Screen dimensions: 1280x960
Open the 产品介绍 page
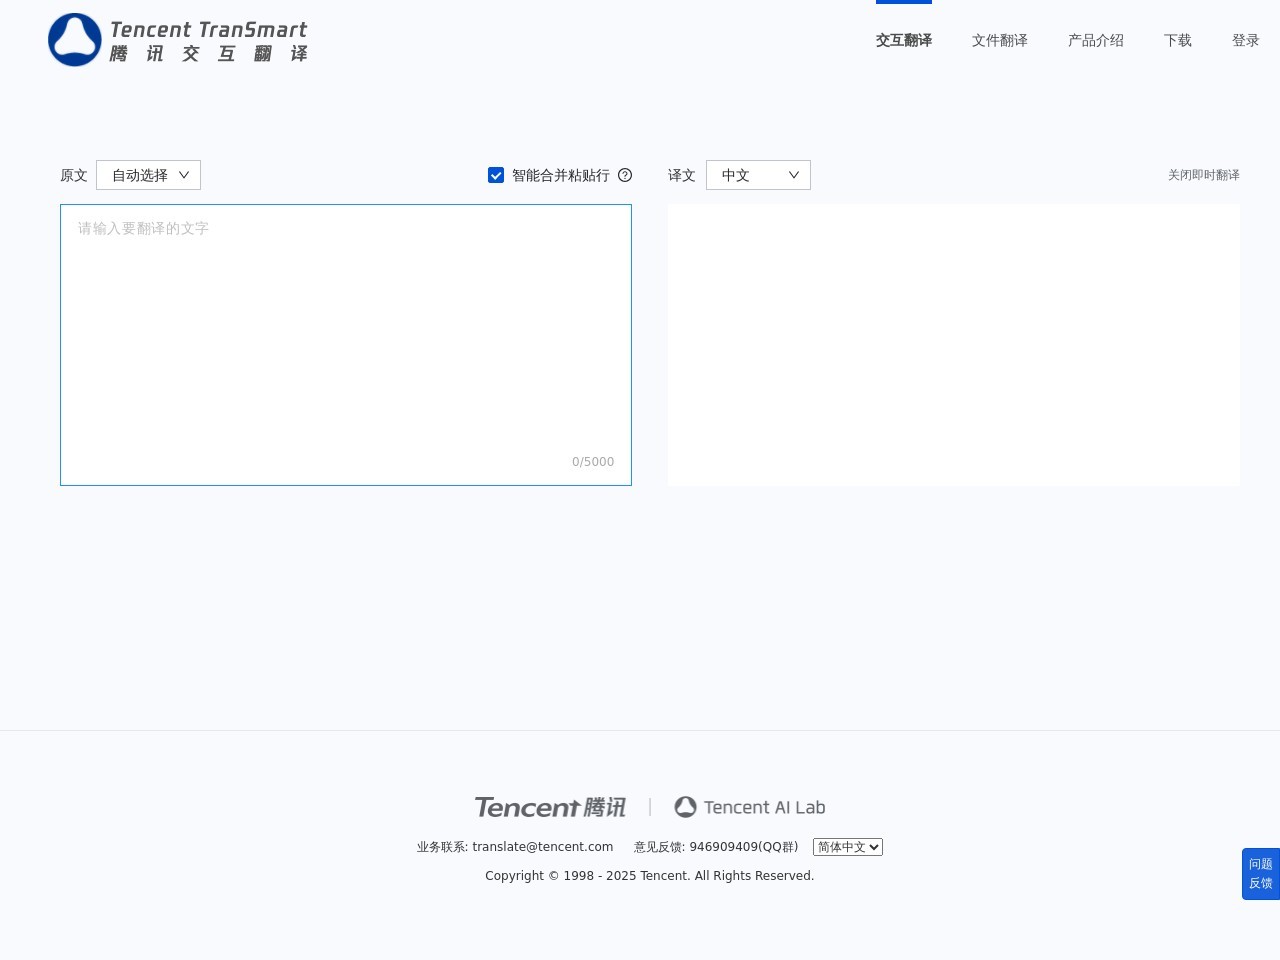(x=1096, y=40)
